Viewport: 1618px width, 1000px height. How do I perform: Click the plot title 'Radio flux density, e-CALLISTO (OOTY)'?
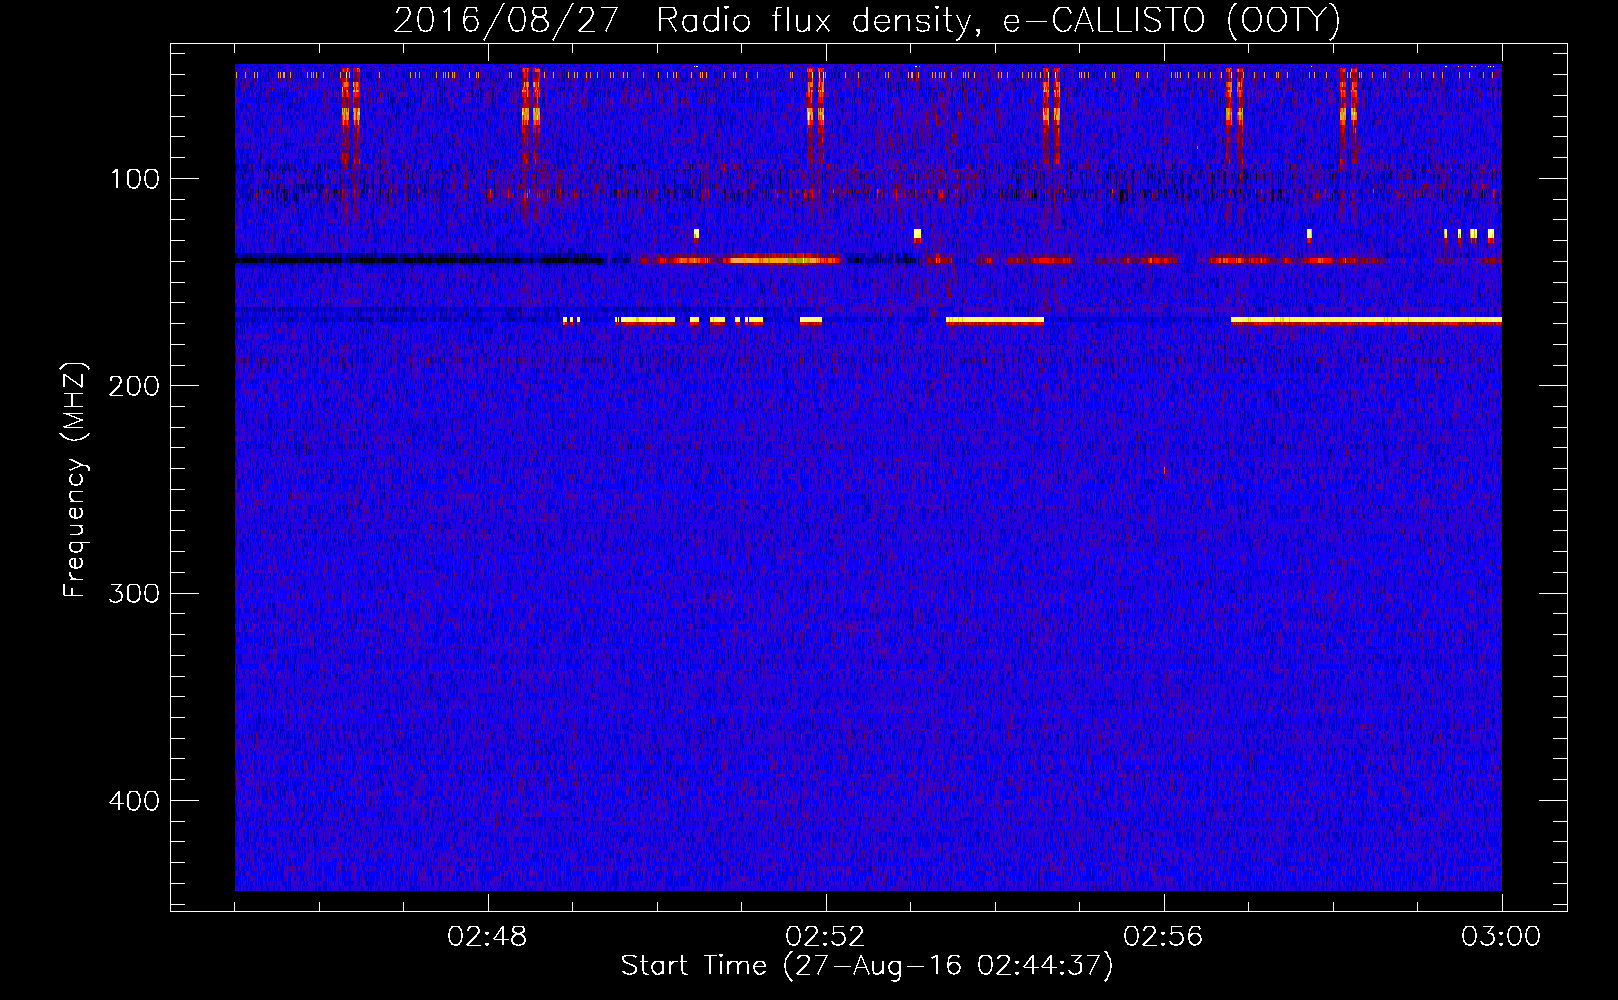point(998,21)
